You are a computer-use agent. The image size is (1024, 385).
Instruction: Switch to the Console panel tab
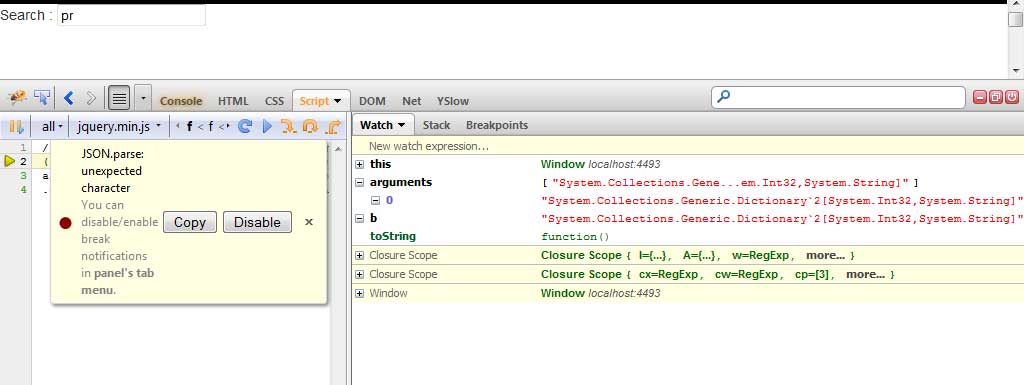point(181,101)
